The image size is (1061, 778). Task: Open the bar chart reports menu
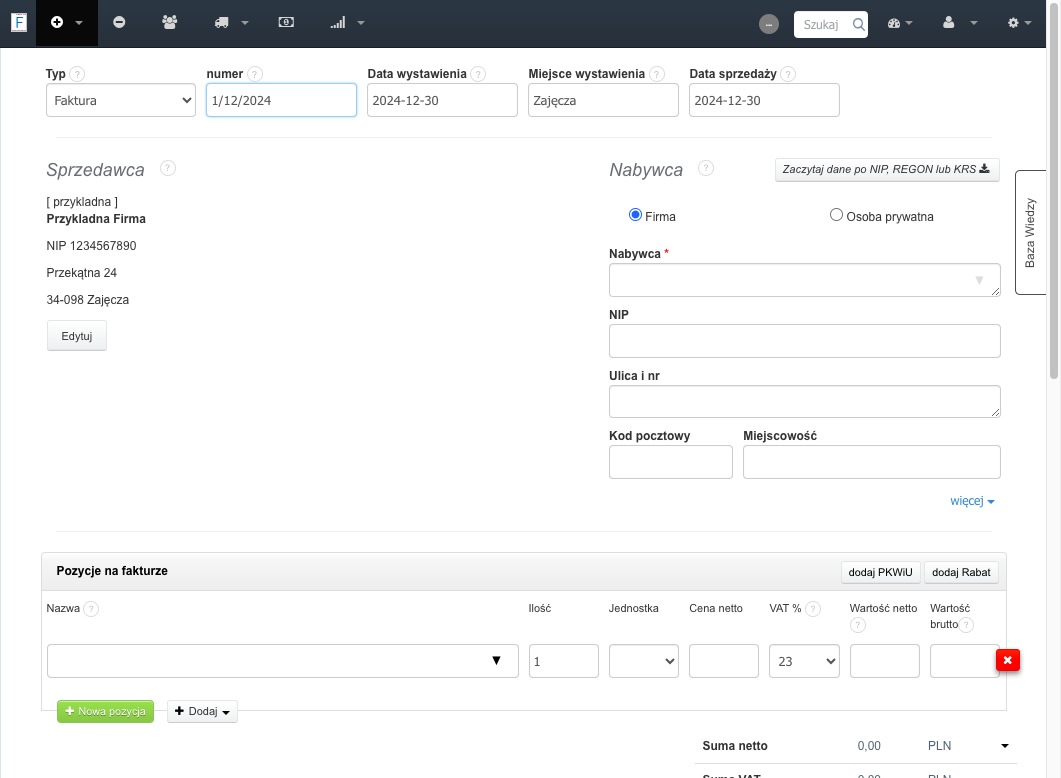pos(347,22)
